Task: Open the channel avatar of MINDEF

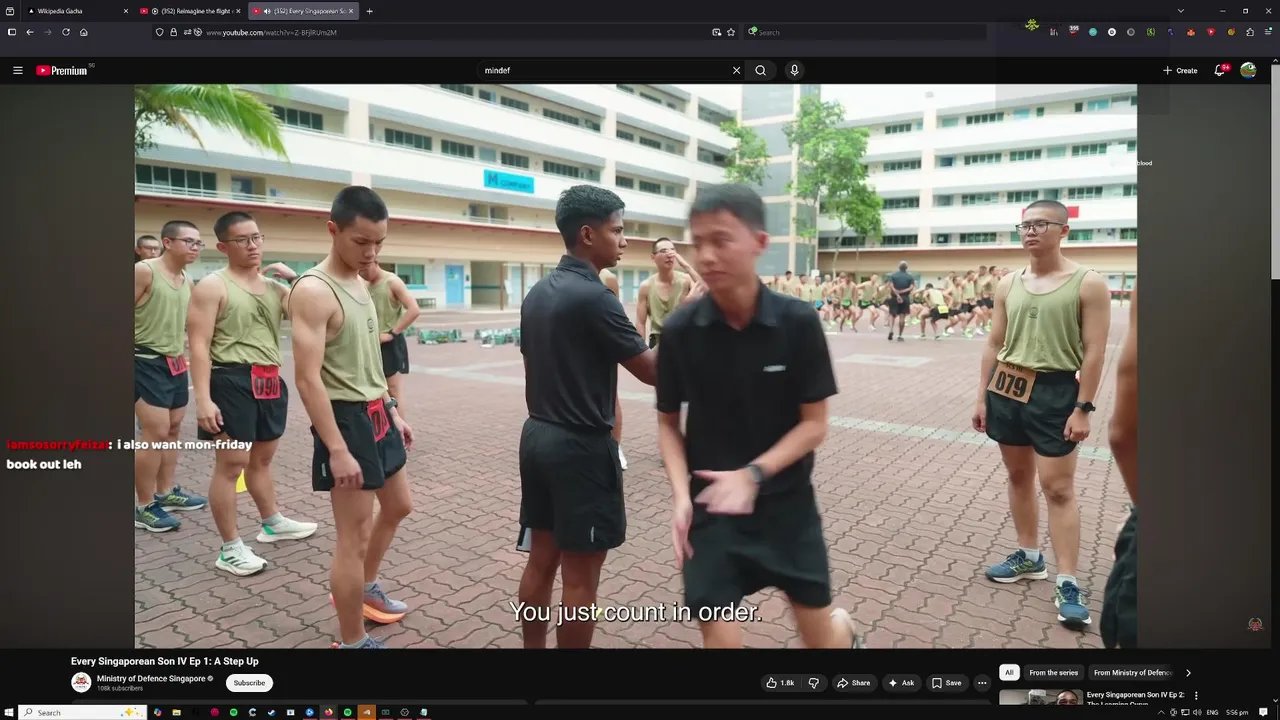Action: point(81,683)
